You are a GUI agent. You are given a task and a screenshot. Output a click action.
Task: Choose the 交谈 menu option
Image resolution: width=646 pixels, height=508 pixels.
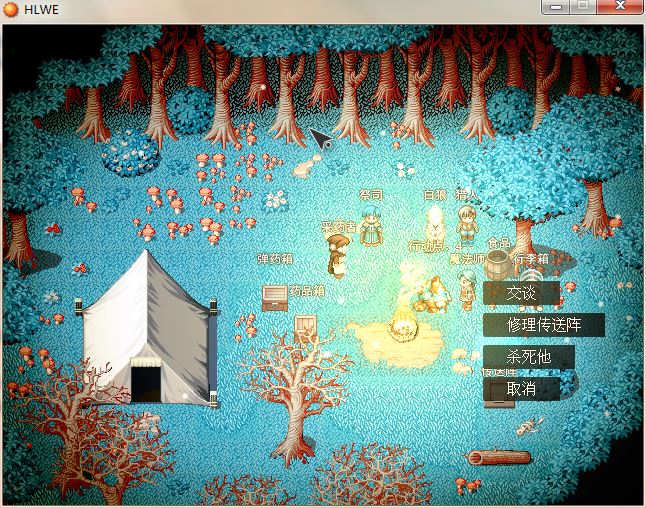coord(521,293)
